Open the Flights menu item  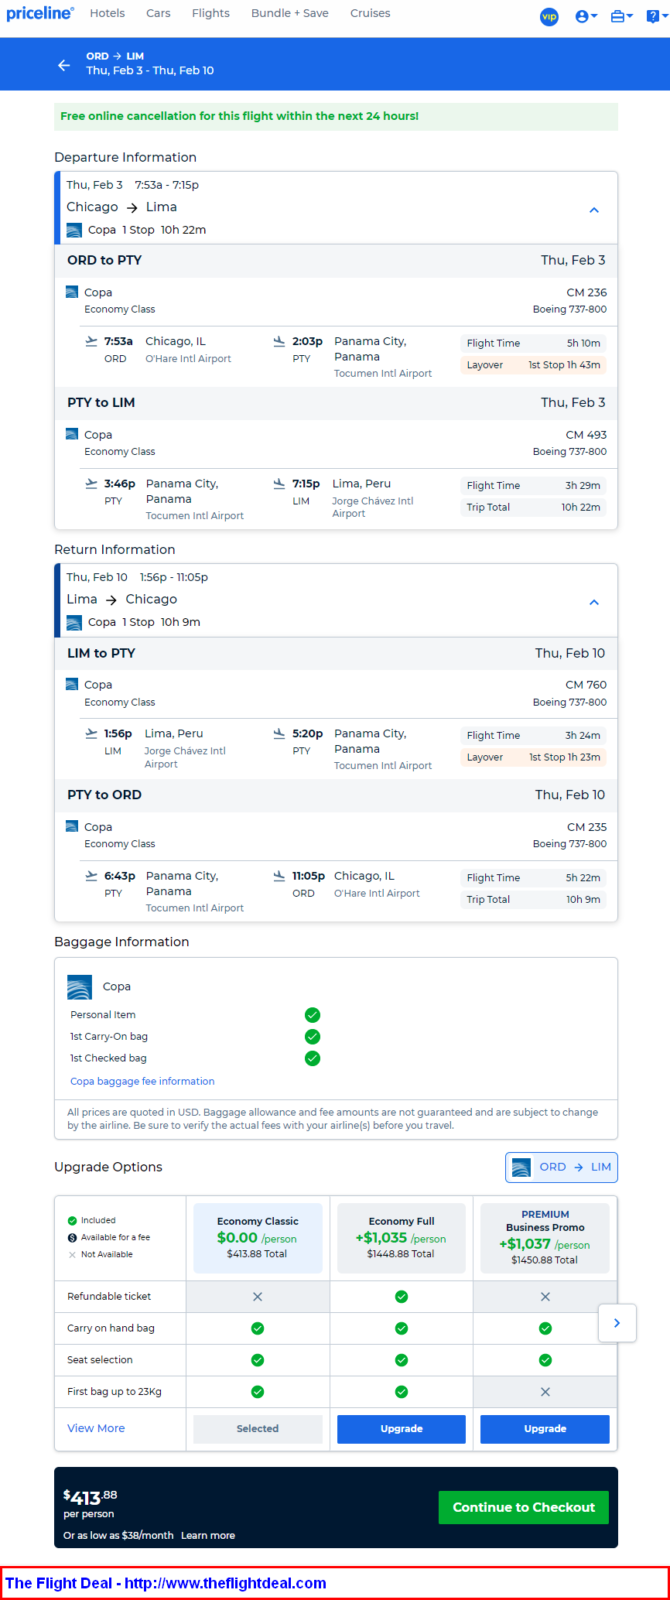click(x=210, y=14)
